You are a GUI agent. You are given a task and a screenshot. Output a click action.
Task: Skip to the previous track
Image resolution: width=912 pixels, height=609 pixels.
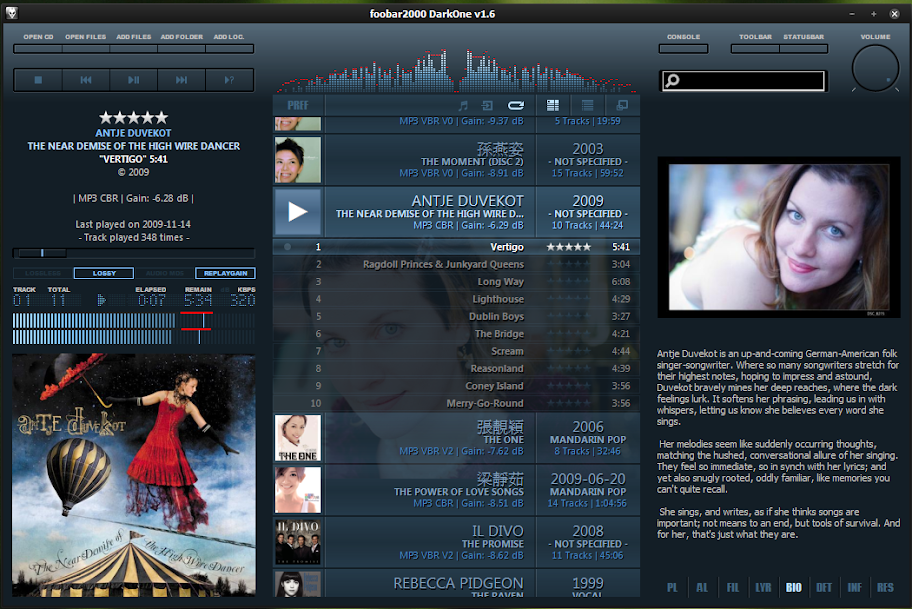(86, 80)
